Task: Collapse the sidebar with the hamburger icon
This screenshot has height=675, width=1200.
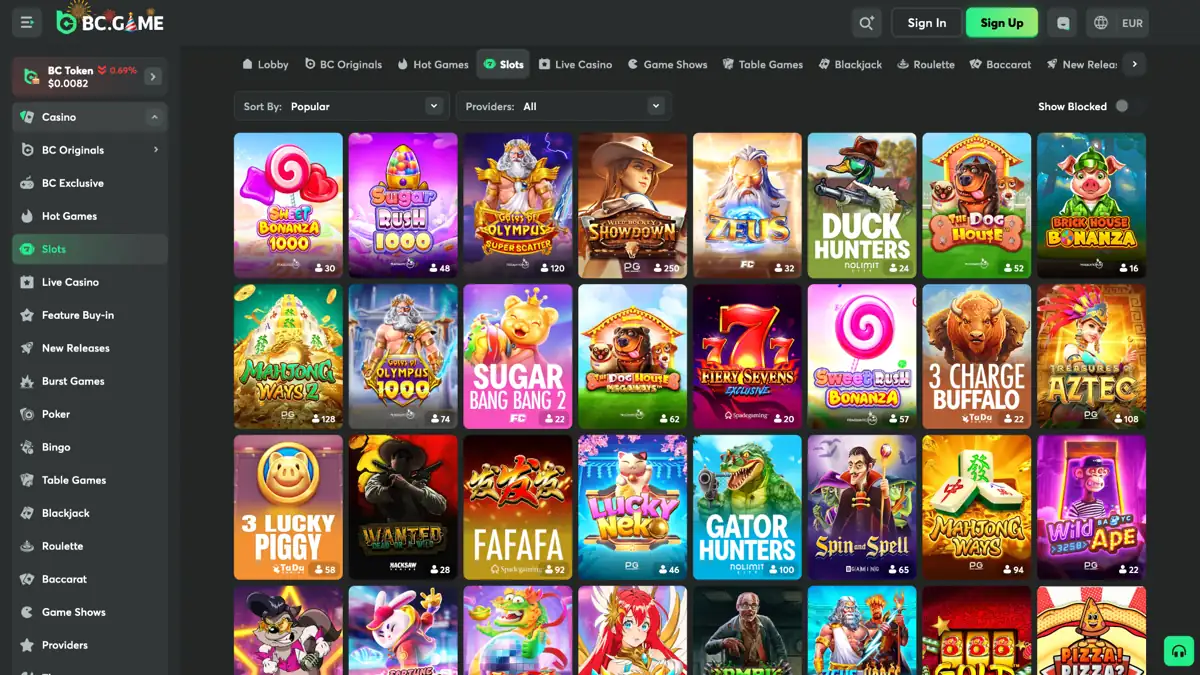Action: [x=26, y=22]
